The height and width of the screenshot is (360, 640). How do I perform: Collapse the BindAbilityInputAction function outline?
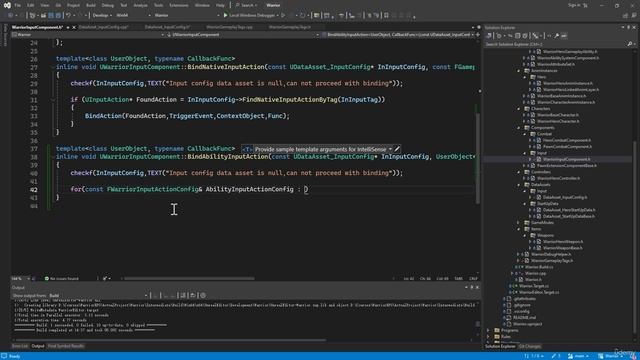[x=53, y=157]
